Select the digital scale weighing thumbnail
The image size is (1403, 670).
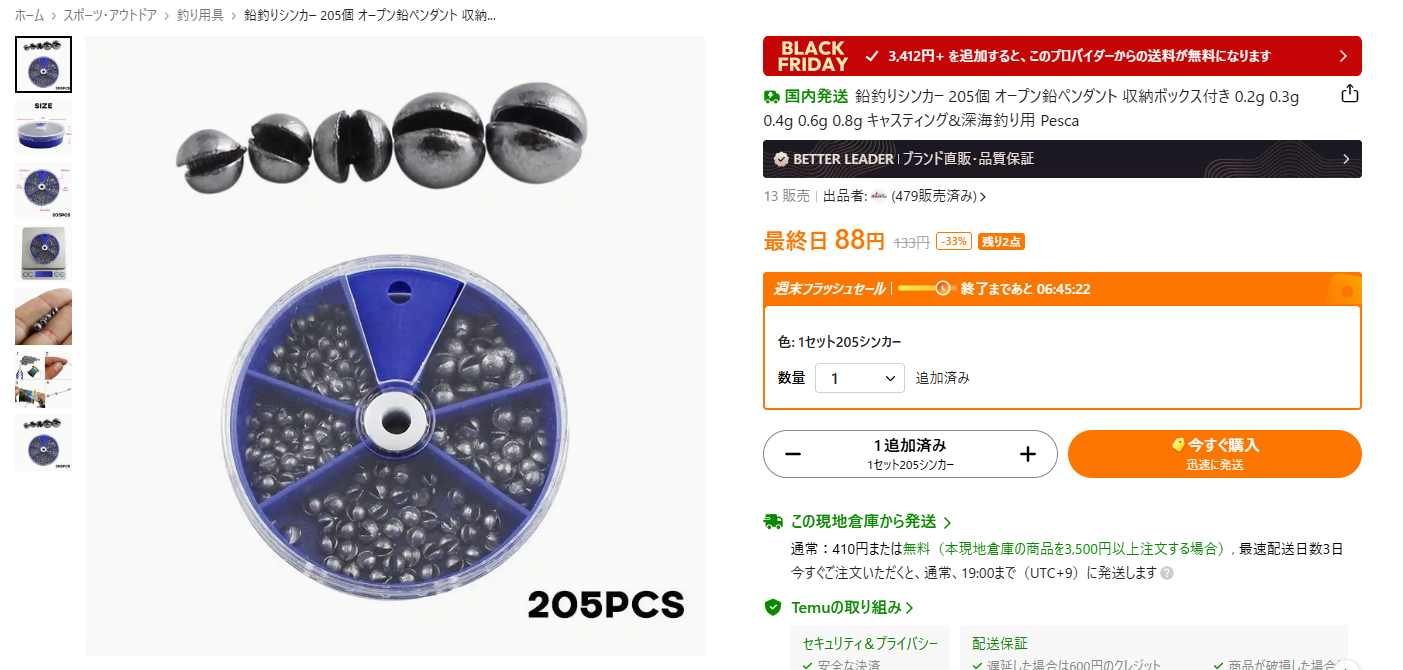pyautogui.click(x=43, y=253)
